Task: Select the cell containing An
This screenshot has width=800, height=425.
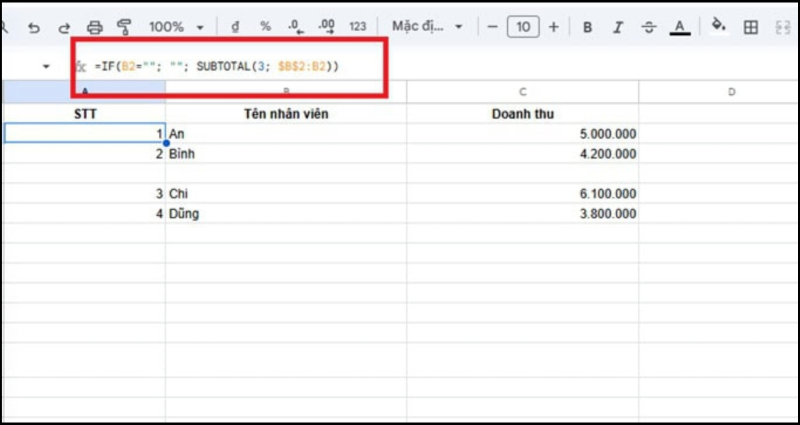Action: coord(286,134)
